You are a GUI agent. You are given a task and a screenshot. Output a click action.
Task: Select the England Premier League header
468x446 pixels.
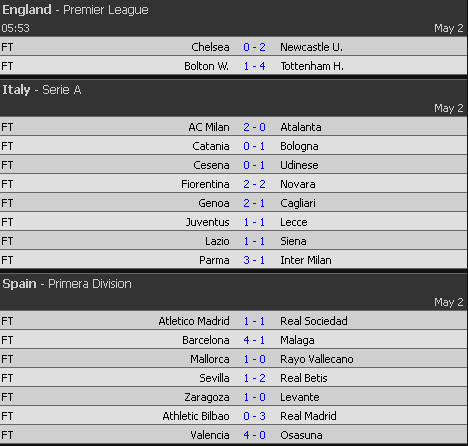coord(75,10)
